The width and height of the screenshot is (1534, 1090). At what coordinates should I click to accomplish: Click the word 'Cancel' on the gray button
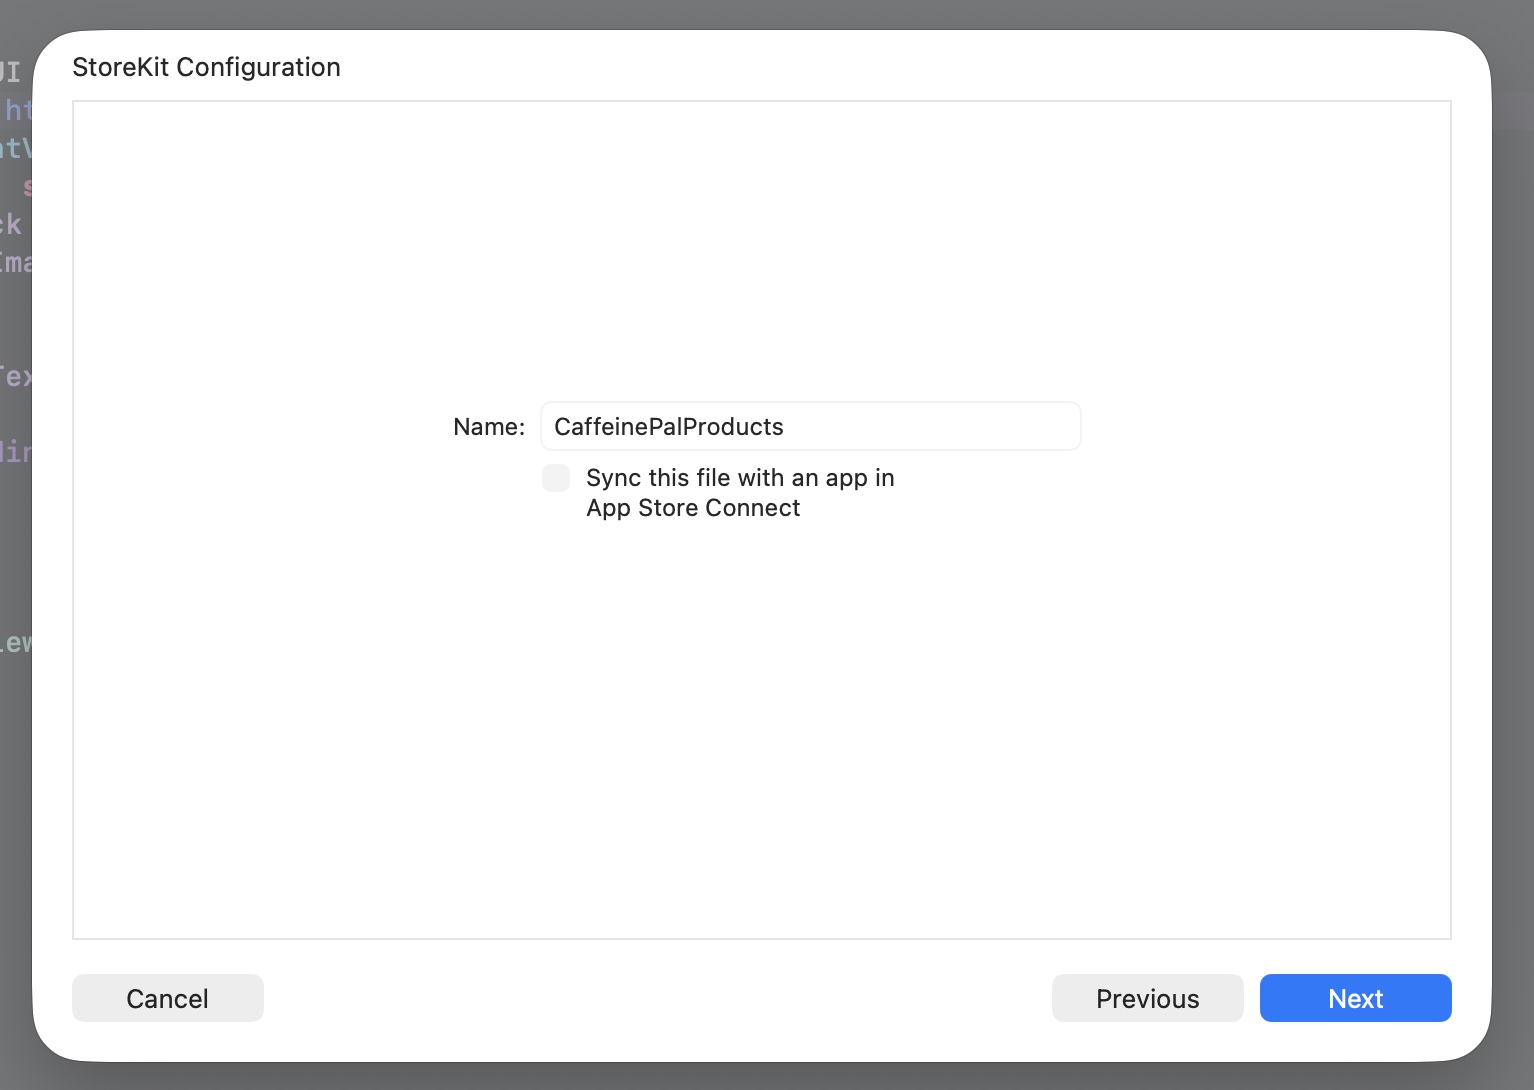(x=168, y=998)
